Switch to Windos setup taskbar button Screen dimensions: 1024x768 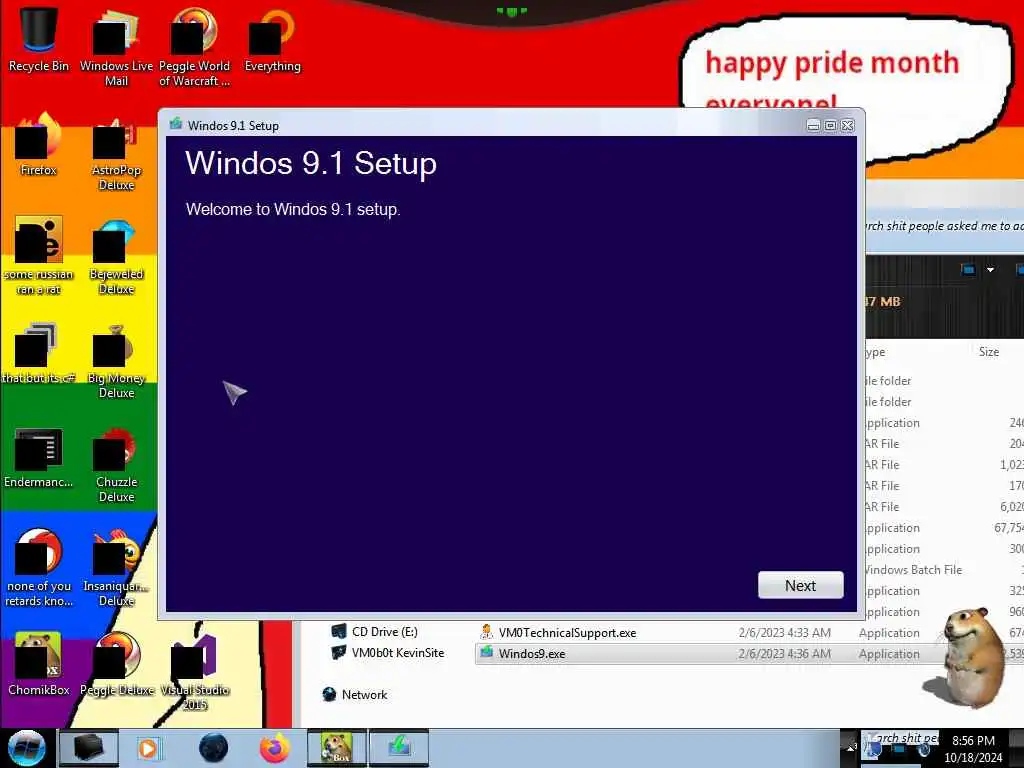[399, 748]
